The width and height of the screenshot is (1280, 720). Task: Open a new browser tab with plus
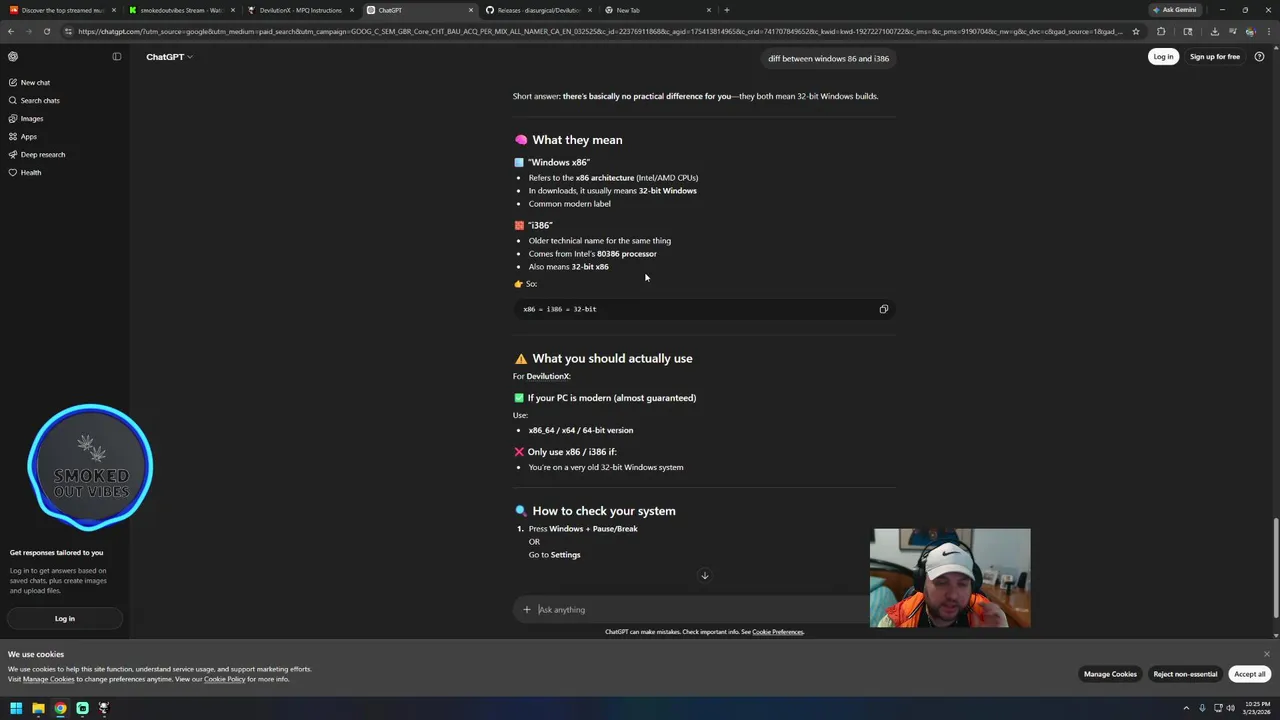[x=727, y=10]
